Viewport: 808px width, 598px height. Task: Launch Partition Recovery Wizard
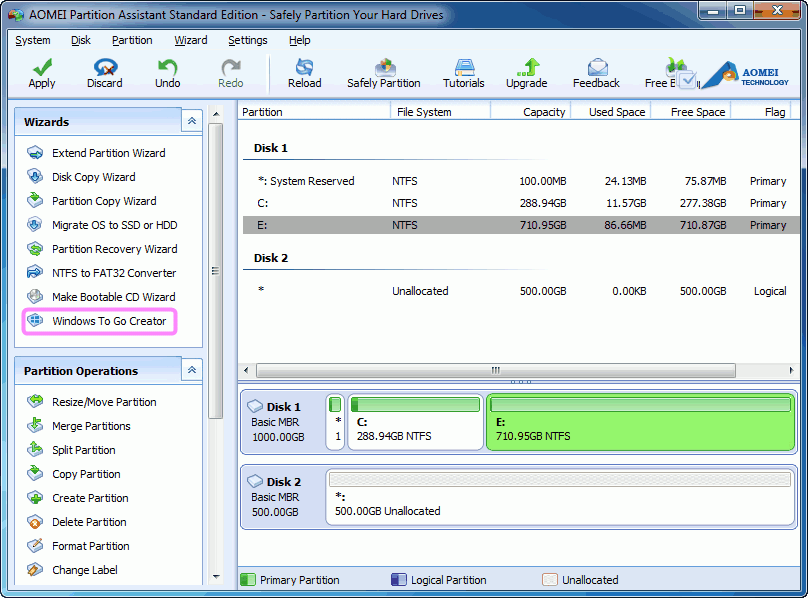point(102,249)
